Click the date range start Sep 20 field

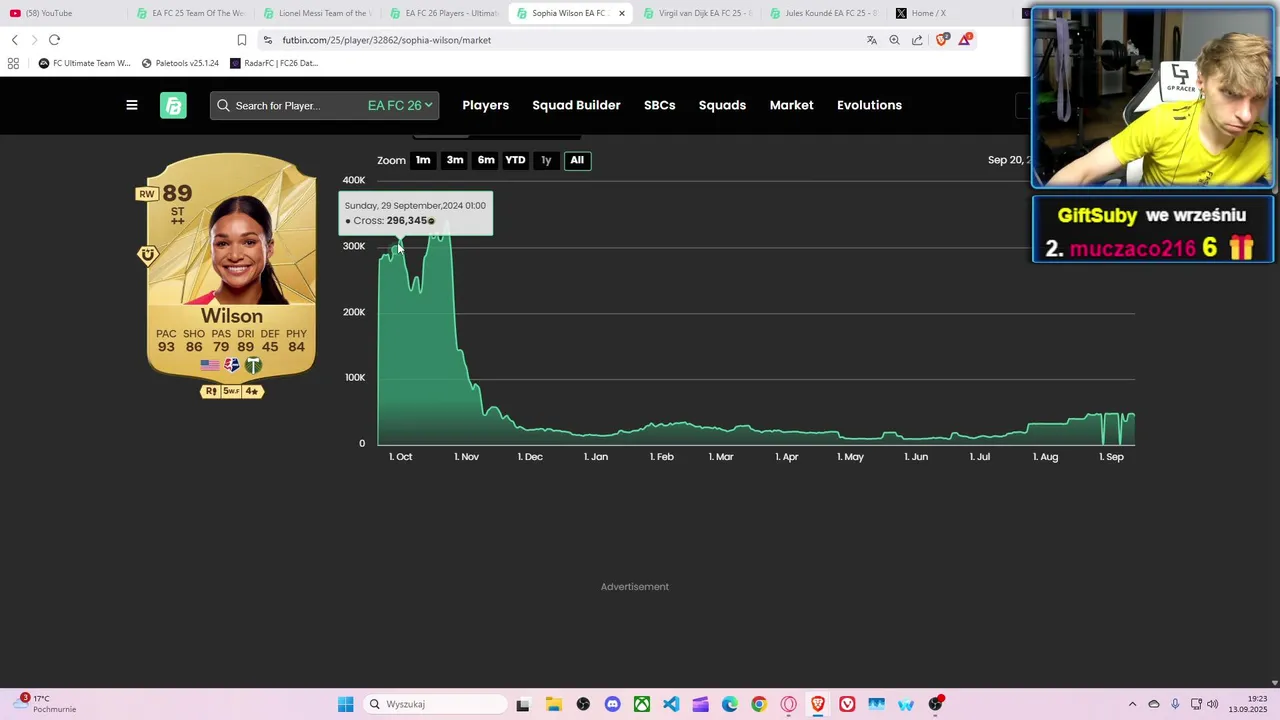1008,160
